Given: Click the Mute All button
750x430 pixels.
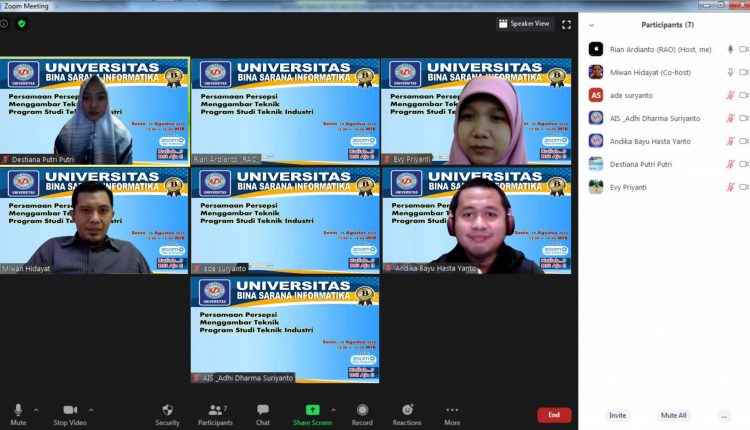Looking at the screenshot, I should click(673, 415).
